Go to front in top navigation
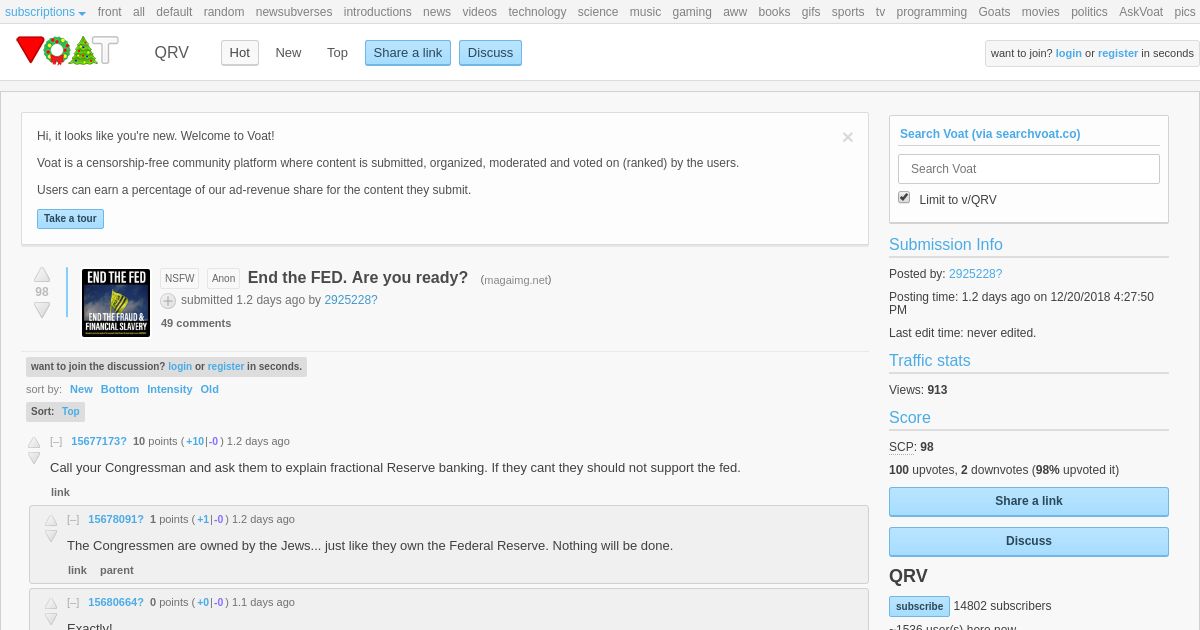Image resolution: width=1200 pixels, height=630 pixels. click(x=110, y=12)
